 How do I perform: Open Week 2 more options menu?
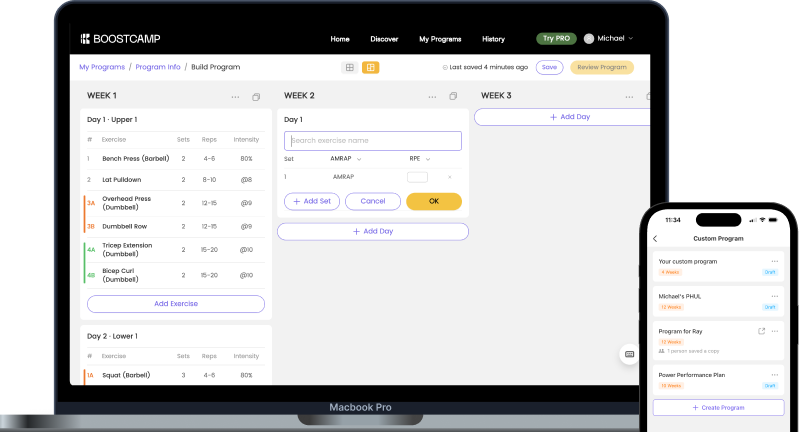432,97
